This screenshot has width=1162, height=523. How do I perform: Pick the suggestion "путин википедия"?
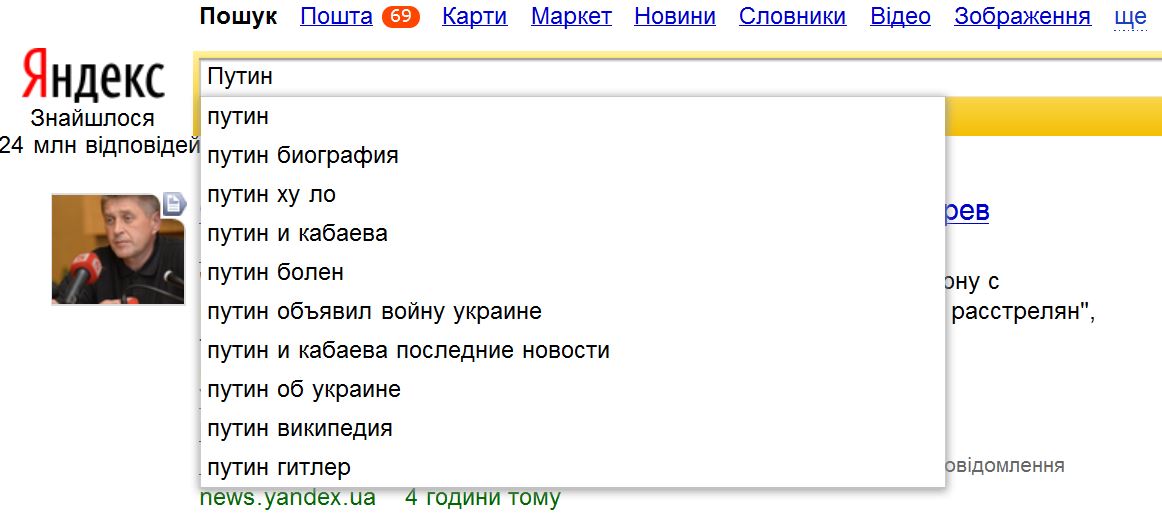pyautogui.click(x=300, y=428)
